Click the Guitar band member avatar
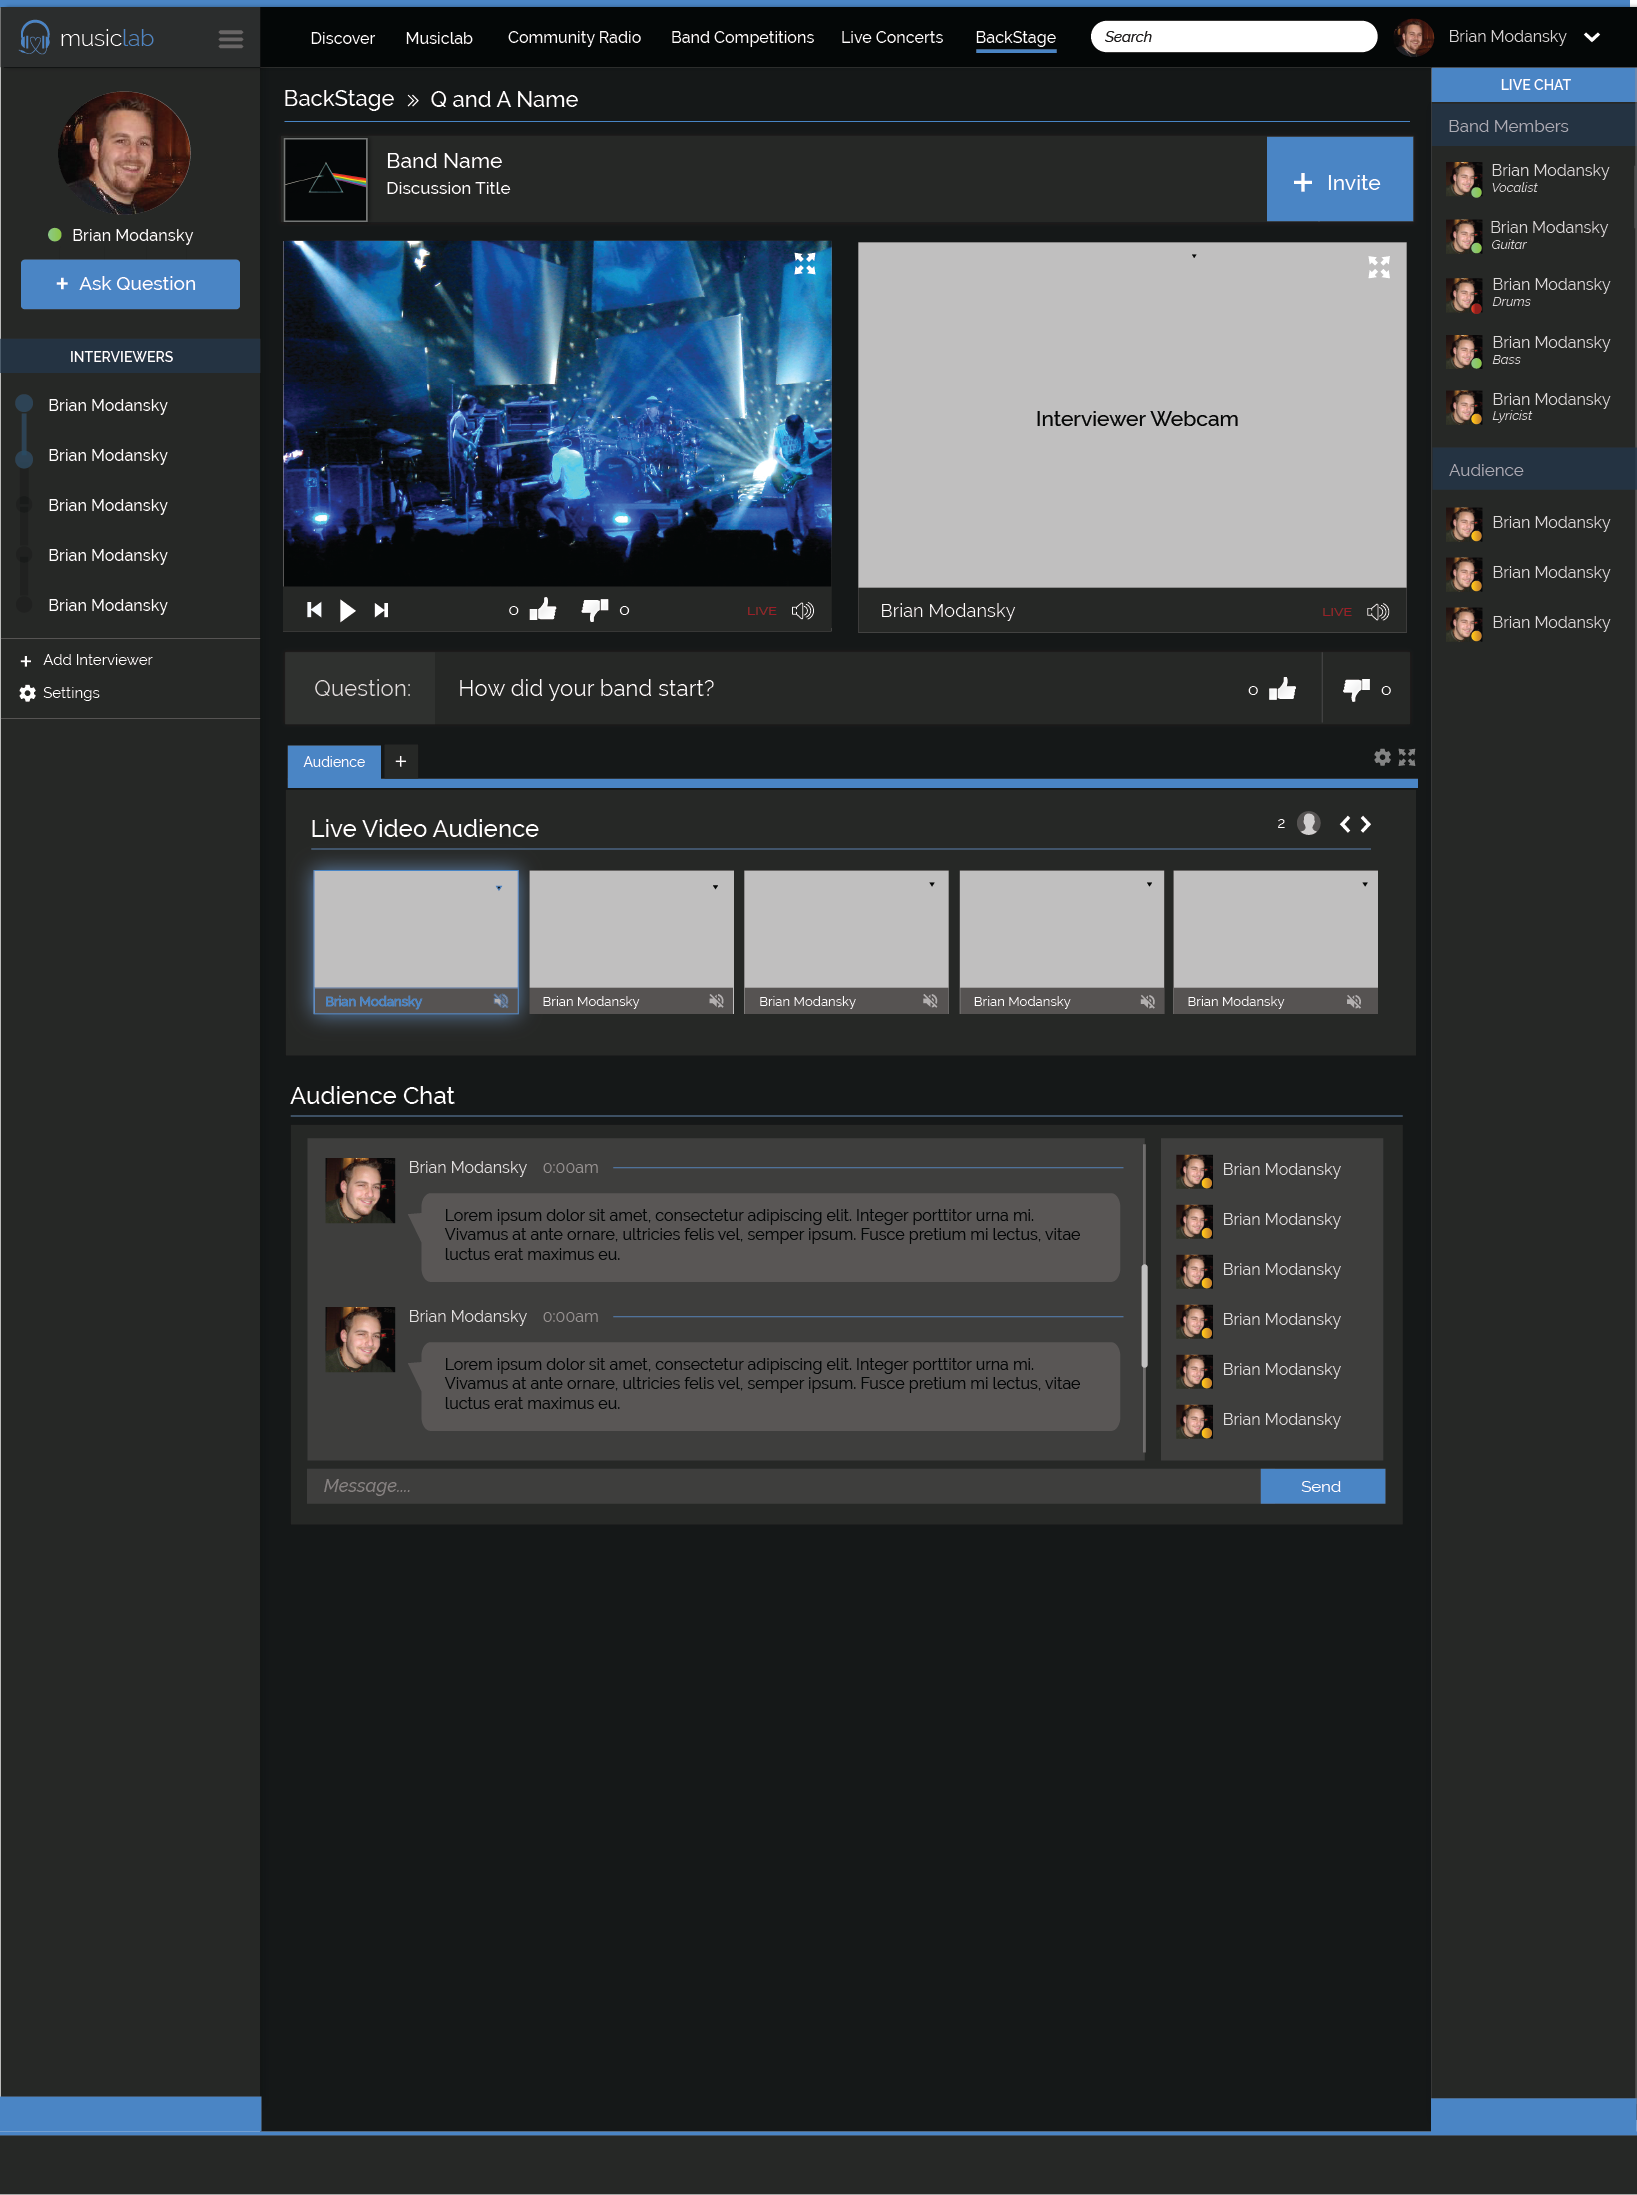 coord(1464,236)
